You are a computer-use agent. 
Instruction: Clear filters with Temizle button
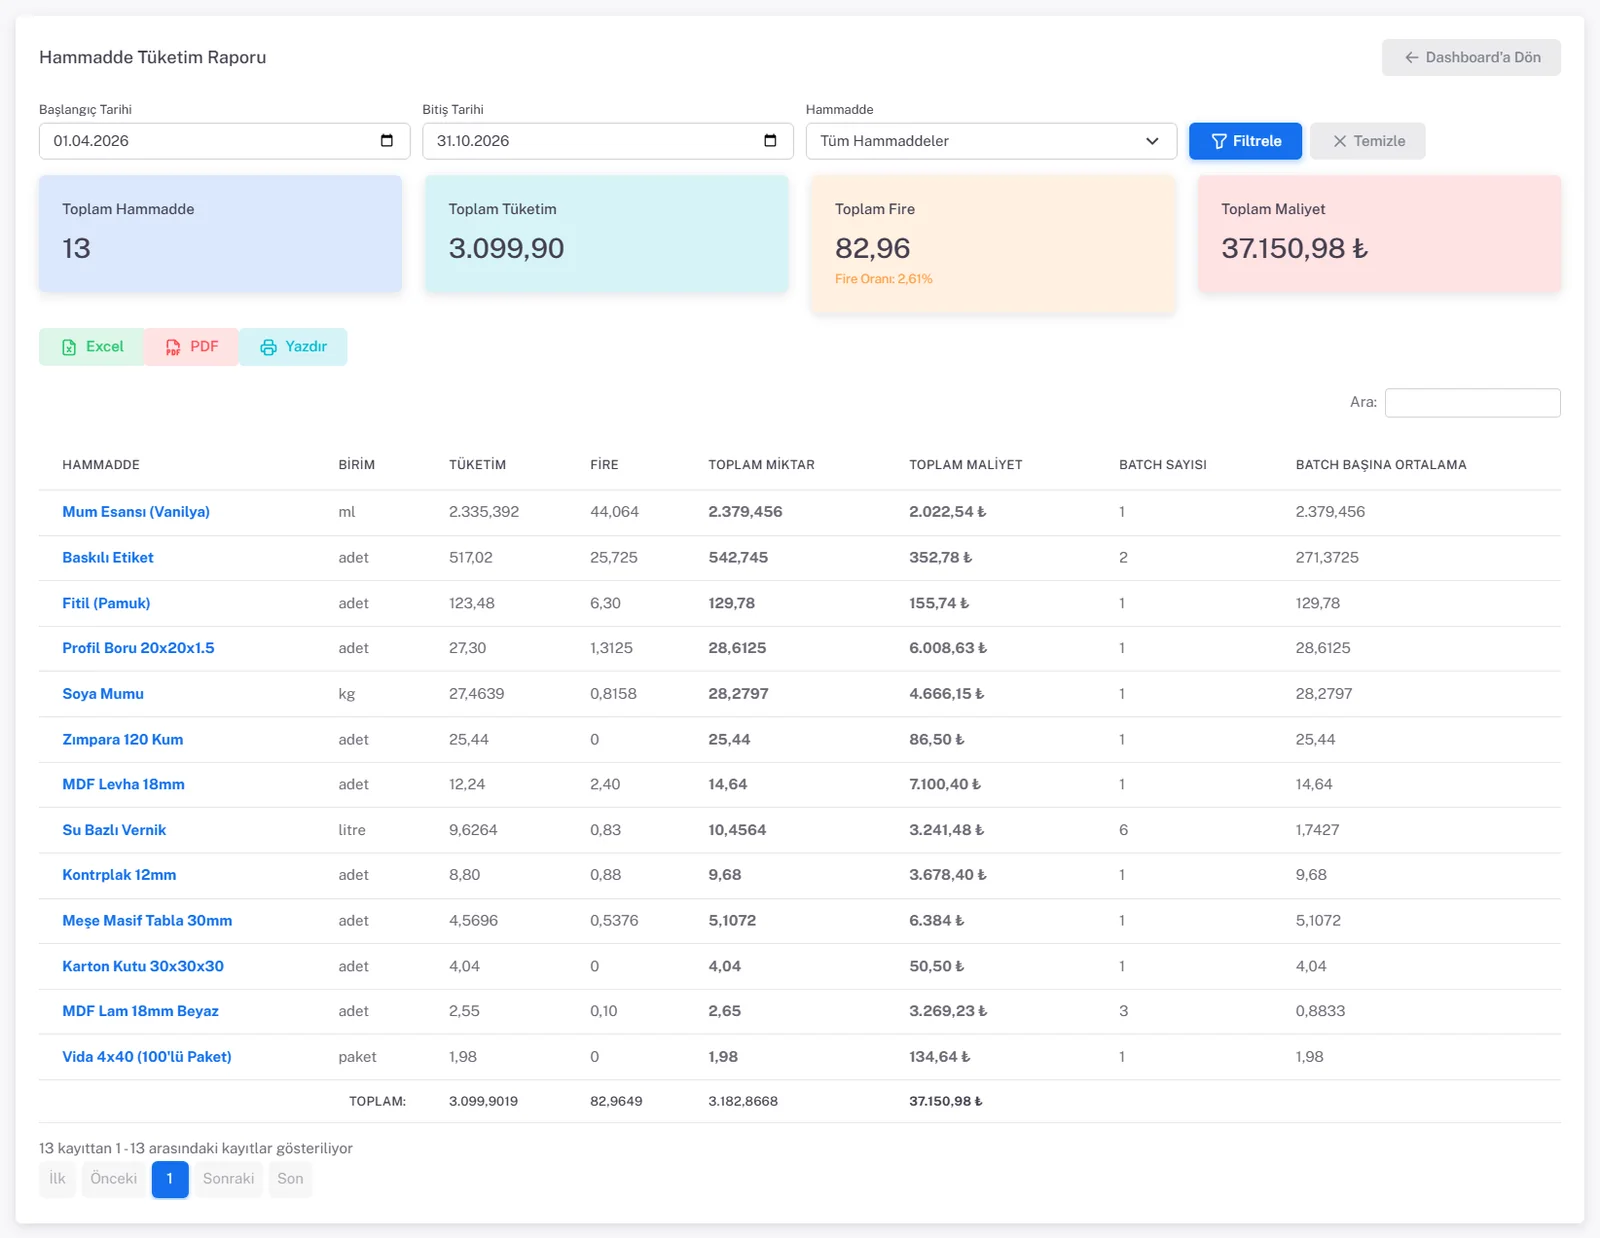pyautogui.click(x=1368, y=141)
